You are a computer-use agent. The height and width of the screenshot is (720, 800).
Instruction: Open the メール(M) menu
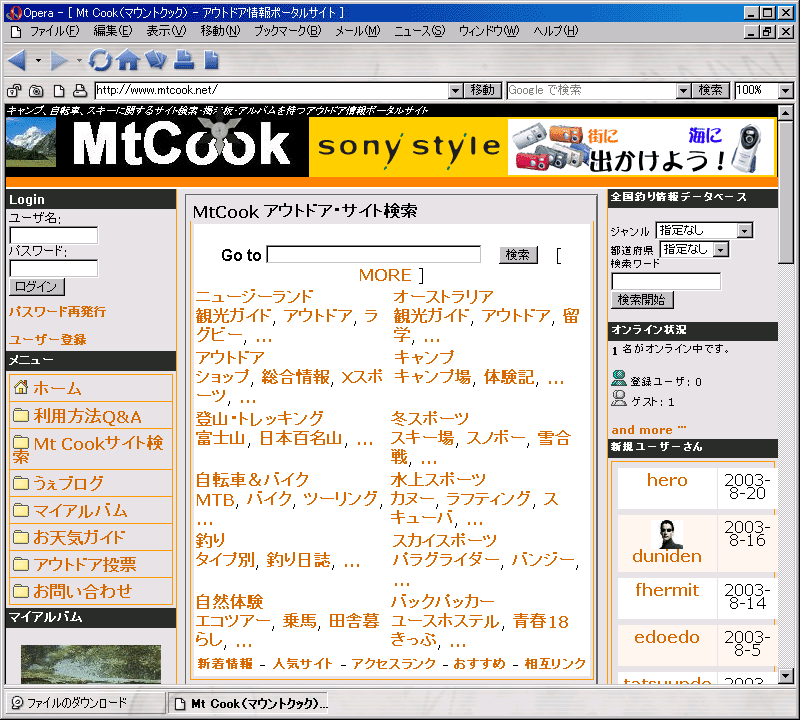[x=358, y=32]
